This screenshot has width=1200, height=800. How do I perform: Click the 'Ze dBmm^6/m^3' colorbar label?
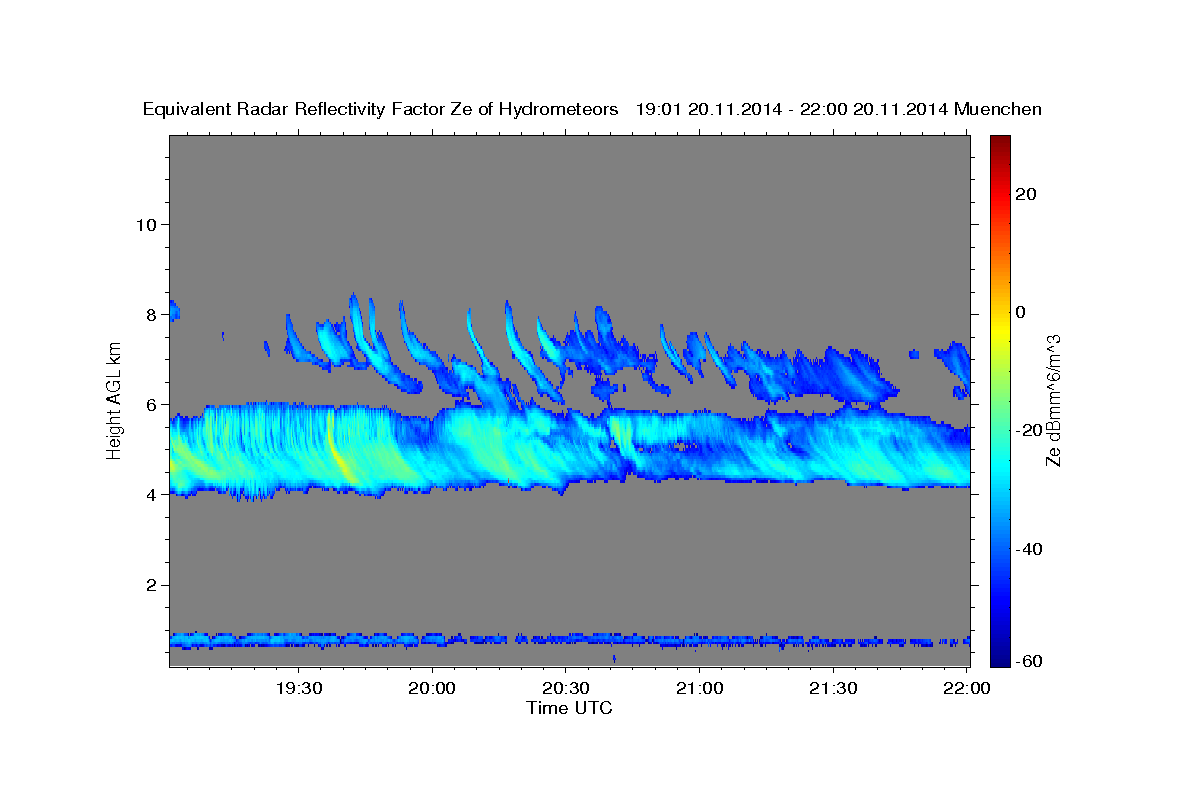point(1052,400)
